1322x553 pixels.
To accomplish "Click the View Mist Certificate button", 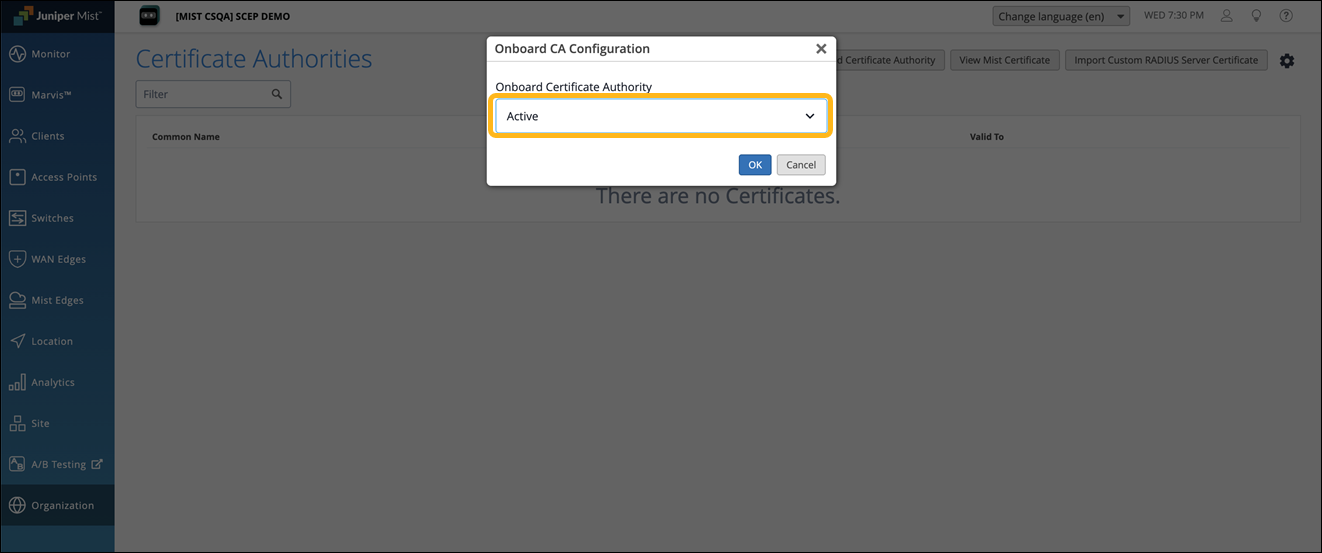I will tap(1004, 60).
